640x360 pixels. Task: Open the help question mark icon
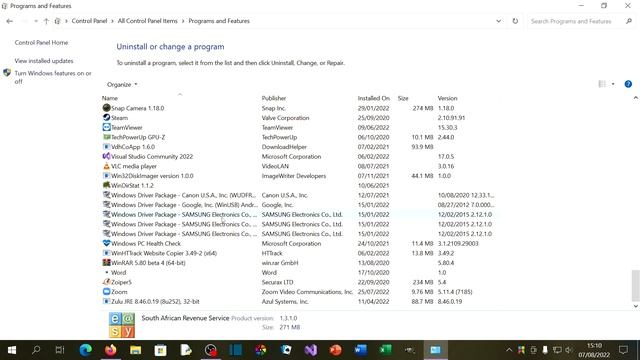[628, 84]
